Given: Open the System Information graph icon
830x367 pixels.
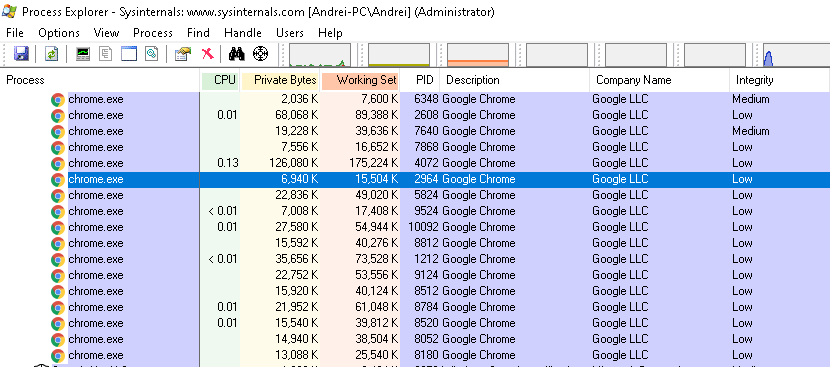Looking at the screenshot, I should pos(83,53).
